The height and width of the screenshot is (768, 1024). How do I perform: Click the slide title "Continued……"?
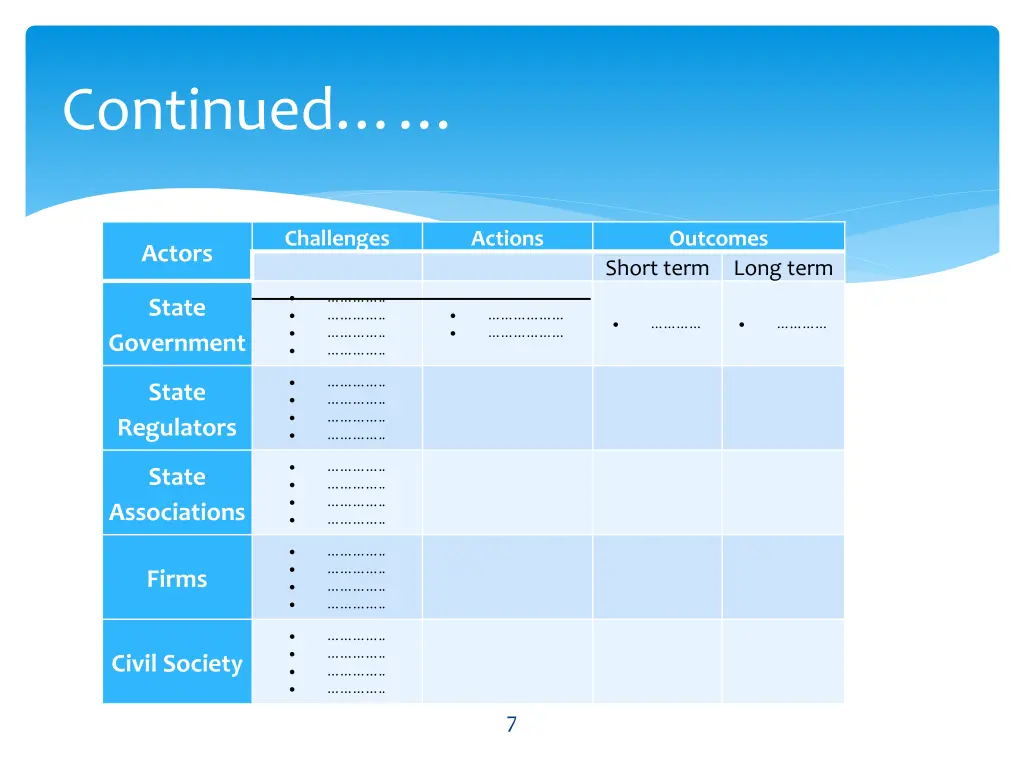pyautogui.click(x=255, y=109)
